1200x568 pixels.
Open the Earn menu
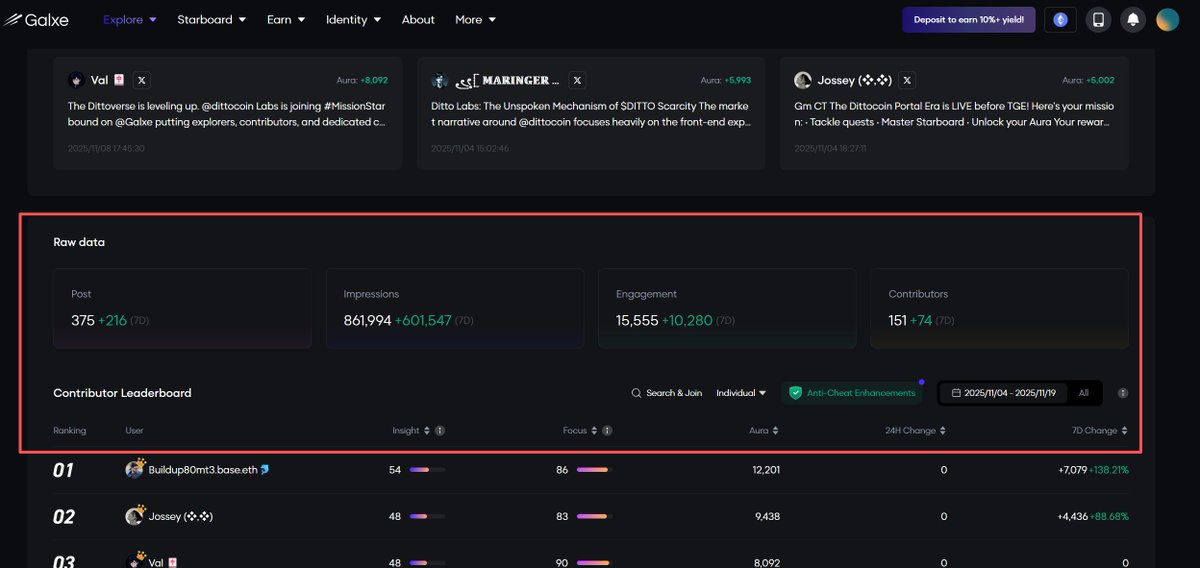pyautogui.click(x=285, y=19)
